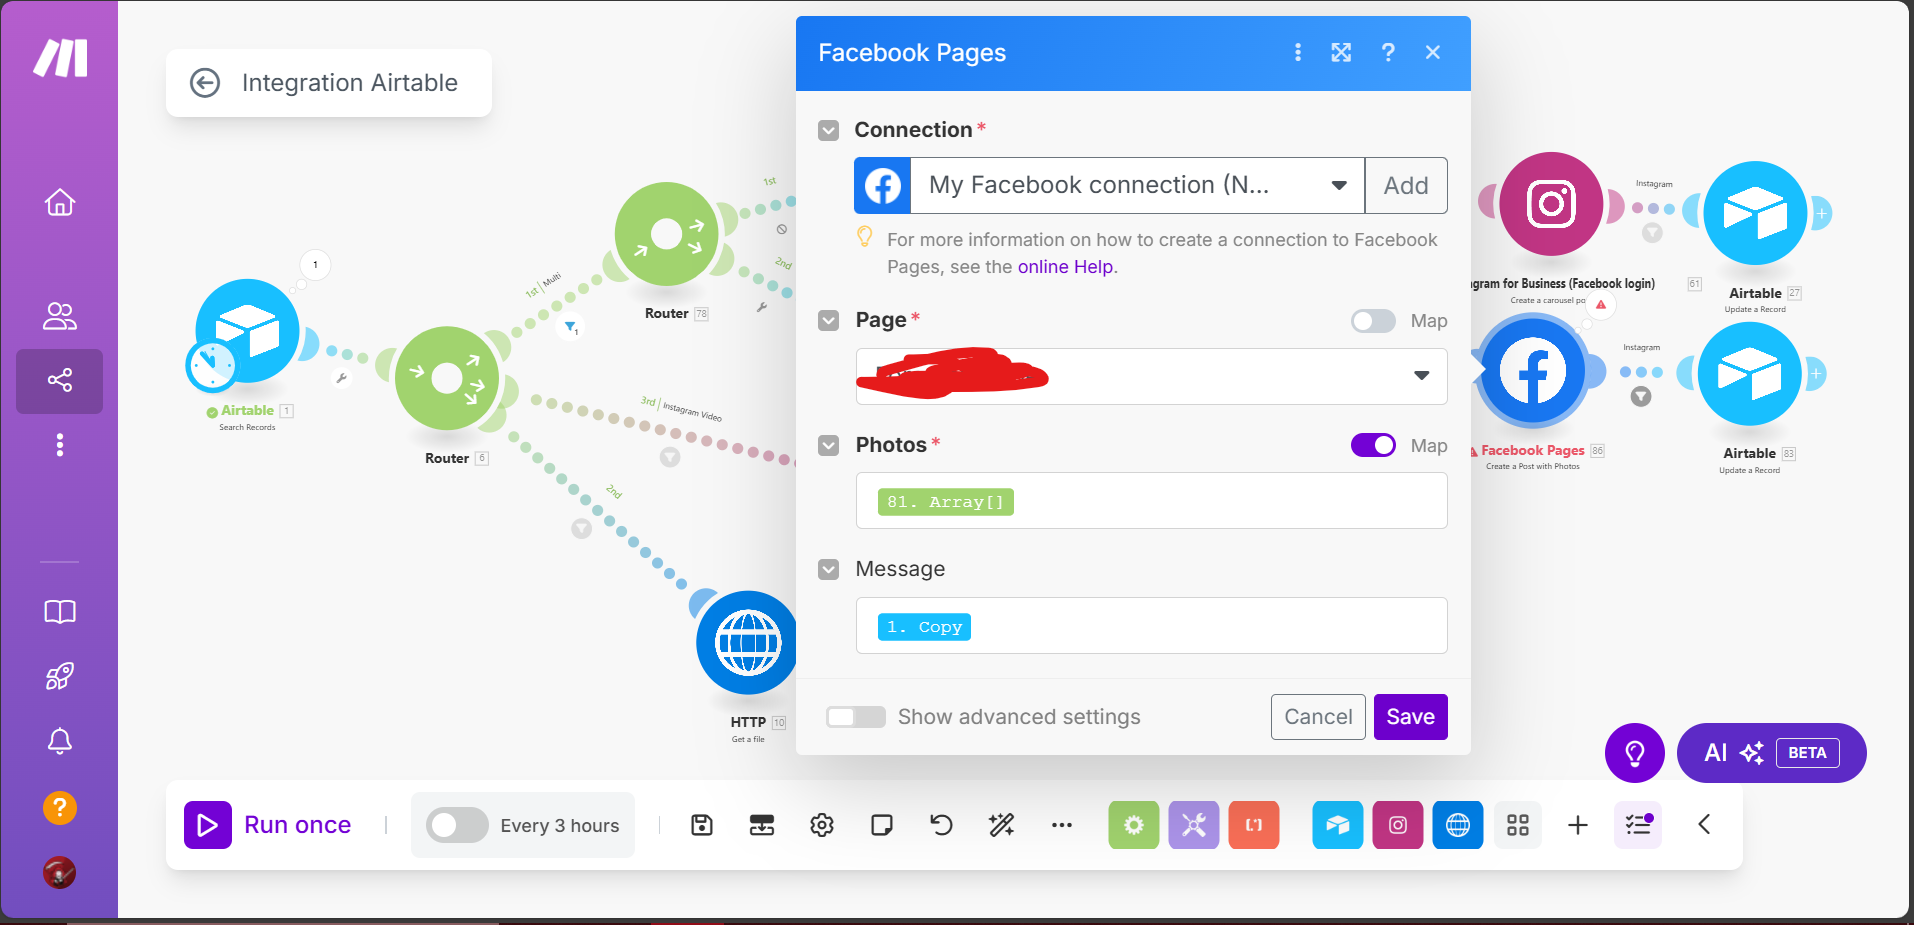Image resolution: width=1914 pixels, height=925 pixels.
Task: Open toolbar More horizontal dots menu
Action: point(1062,825)
